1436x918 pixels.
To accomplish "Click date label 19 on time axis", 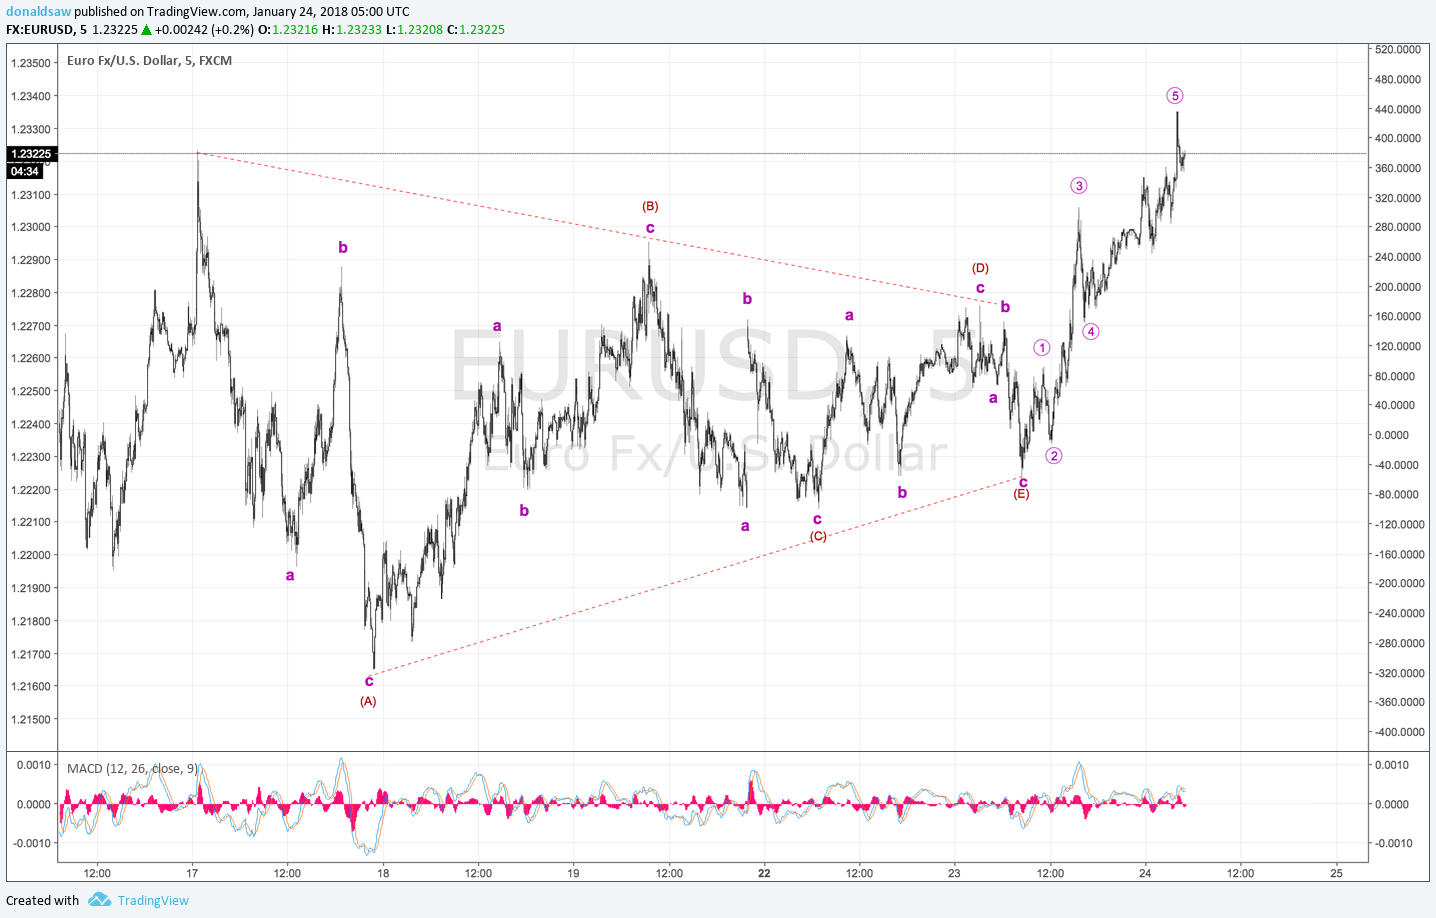I will point(573,873).
